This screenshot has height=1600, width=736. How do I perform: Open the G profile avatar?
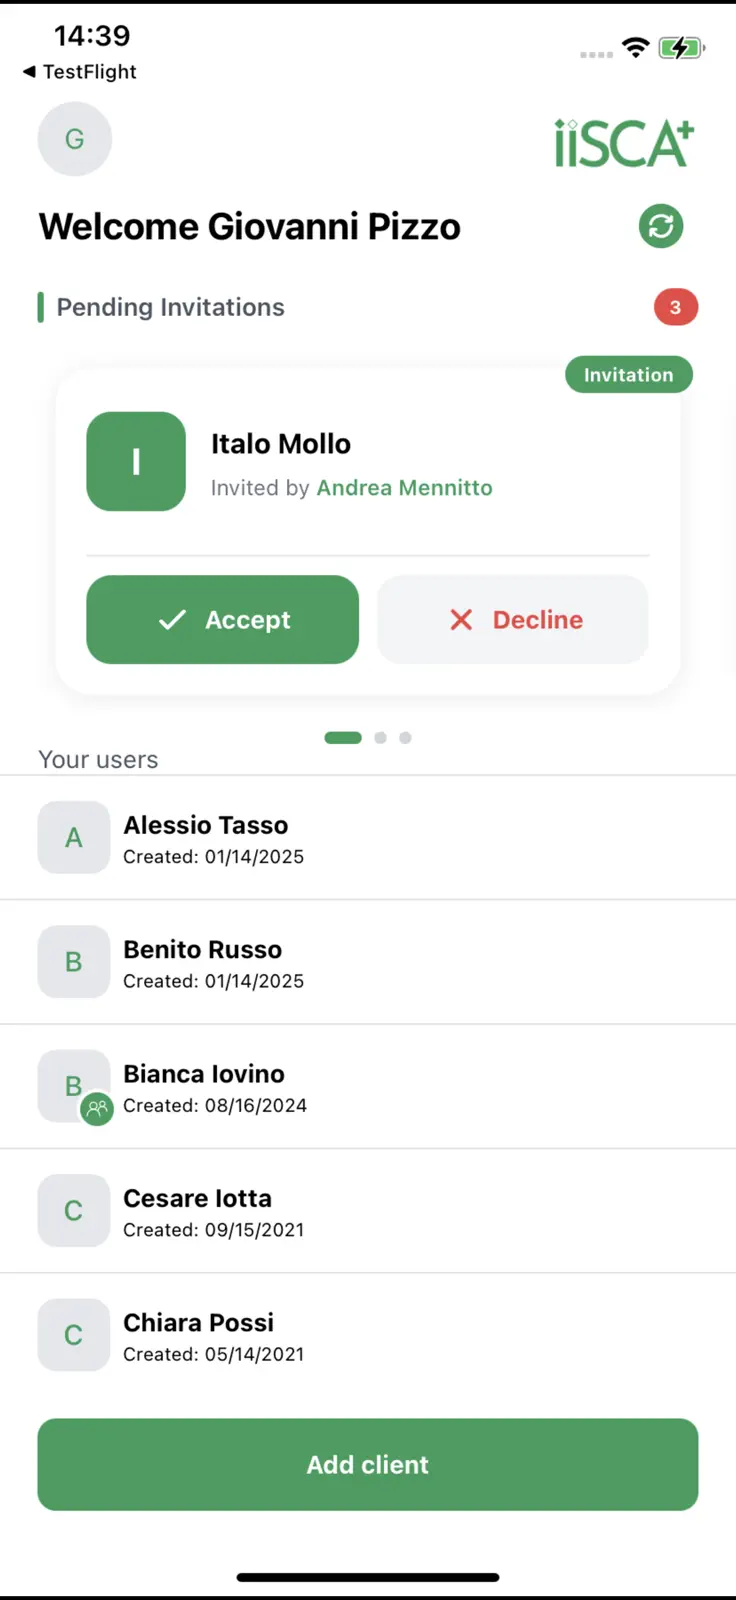coord(75,139)
